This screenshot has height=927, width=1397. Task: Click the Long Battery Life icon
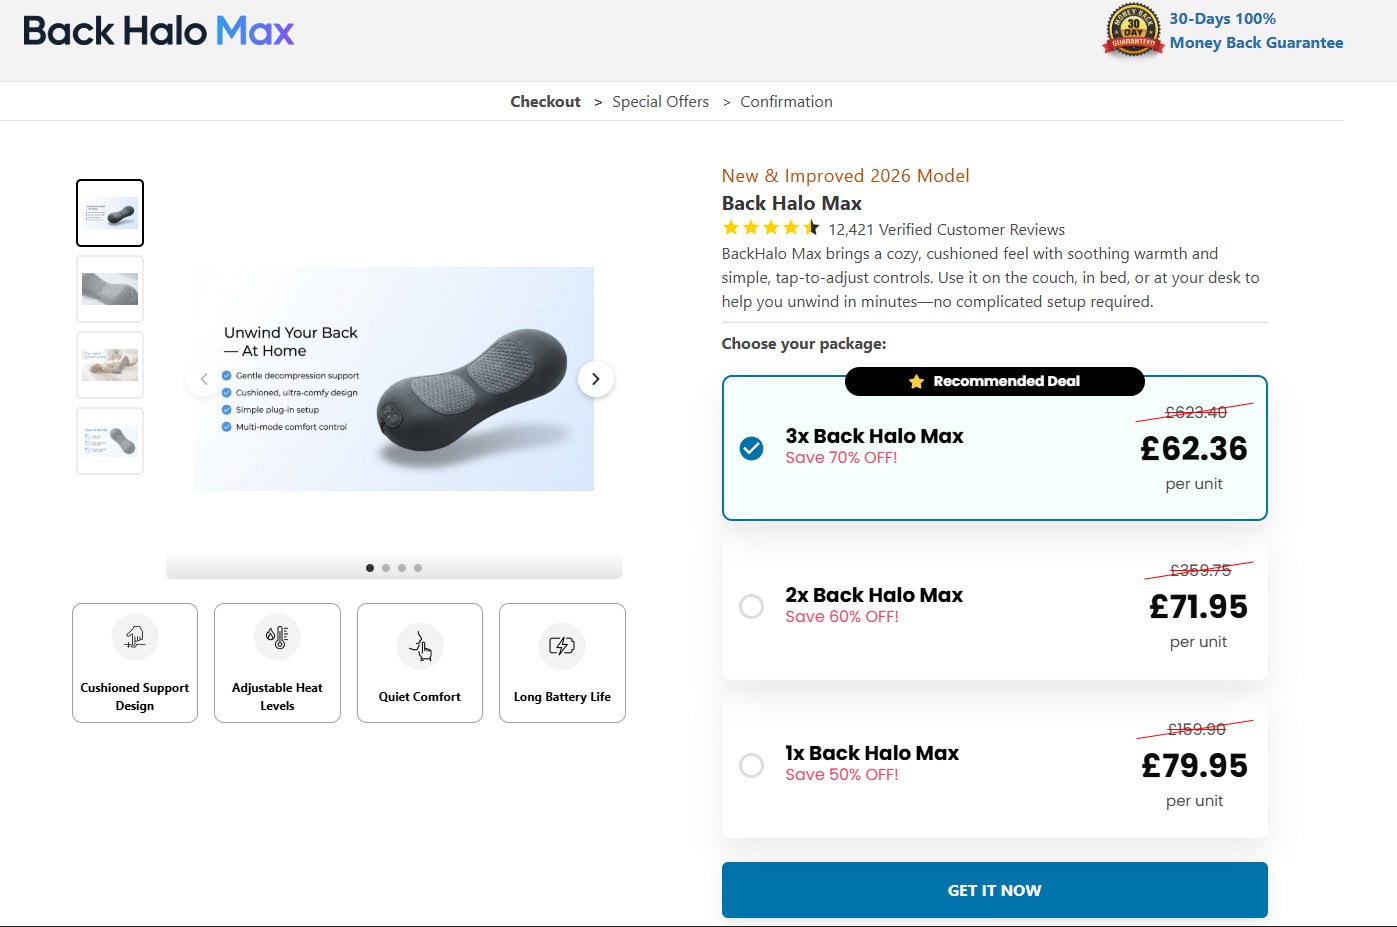(x=562, y=646)
